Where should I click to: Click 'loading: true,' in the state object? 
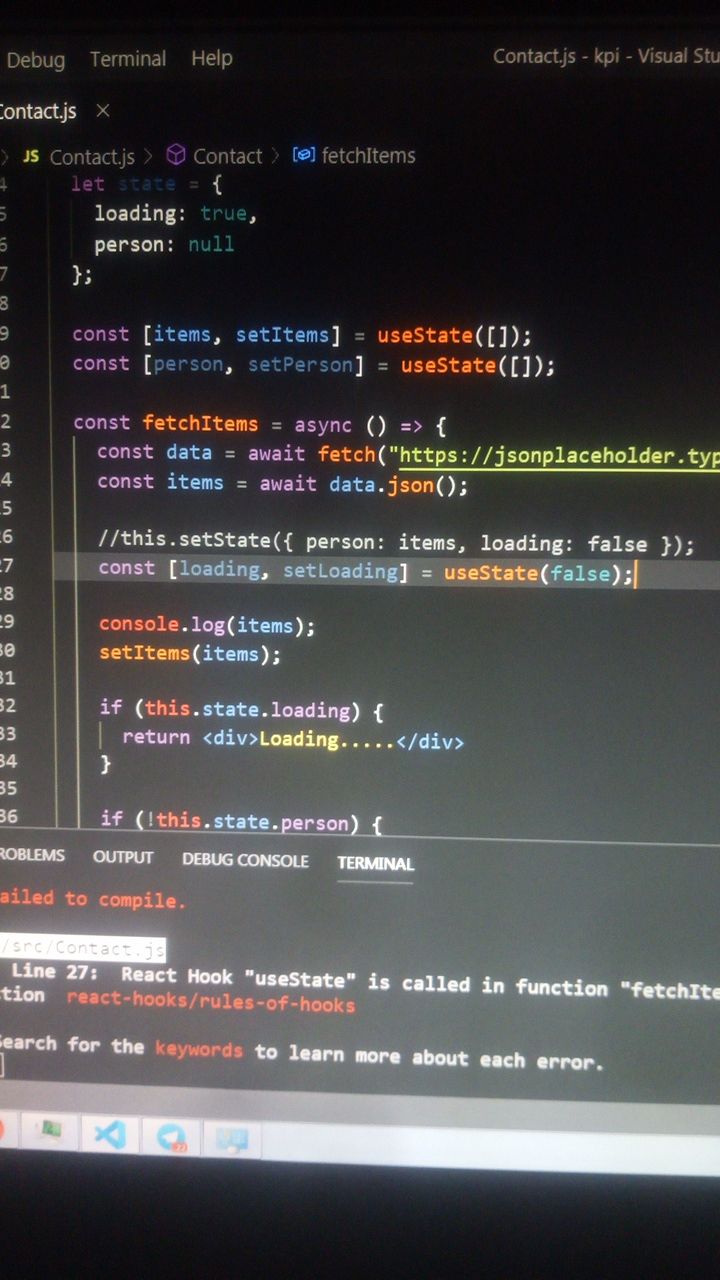click(176, 214)
